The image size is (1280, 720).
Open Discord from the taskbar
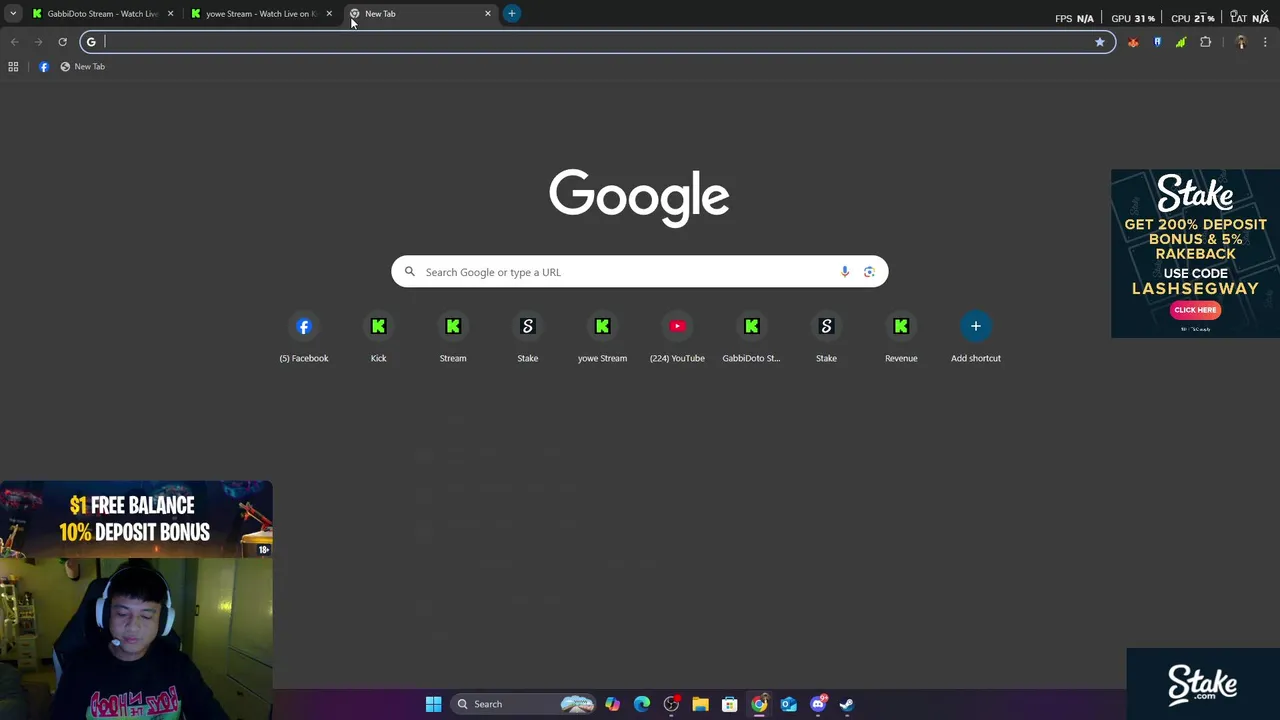818,704
